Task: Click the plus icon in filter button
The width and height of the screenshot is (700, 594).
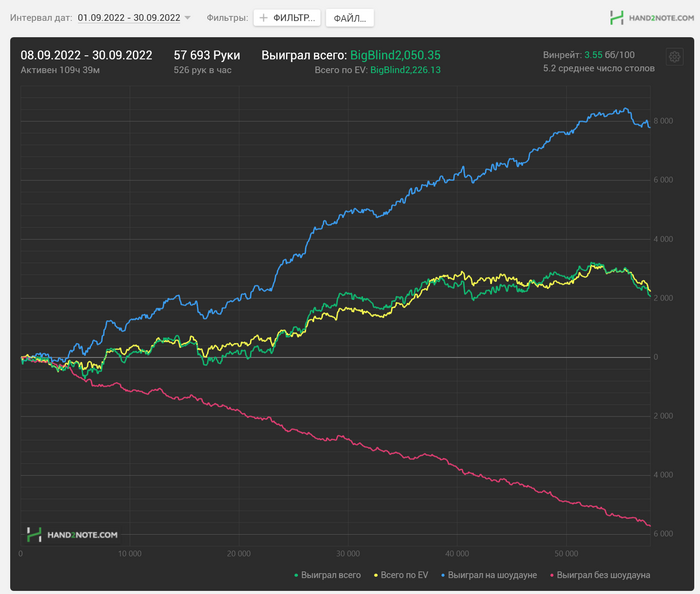Action: tap(263, 18)
